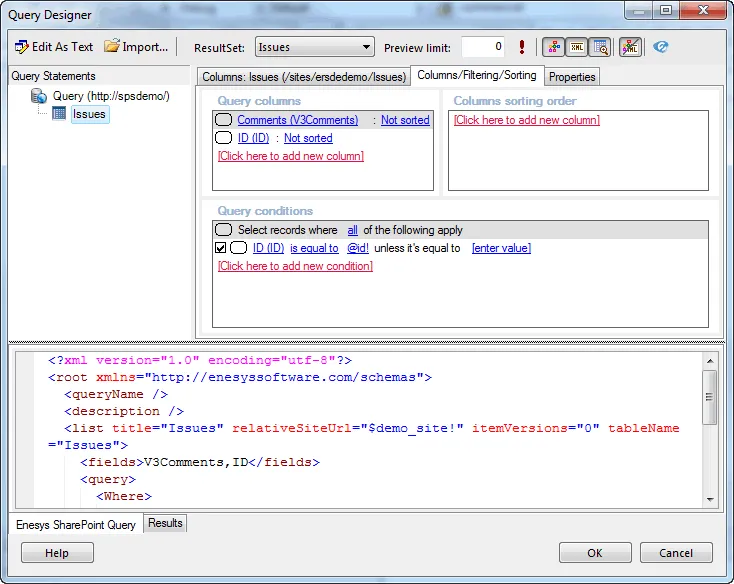Click the Preview limit input field

pyautogui.click(x=483, y=47)
